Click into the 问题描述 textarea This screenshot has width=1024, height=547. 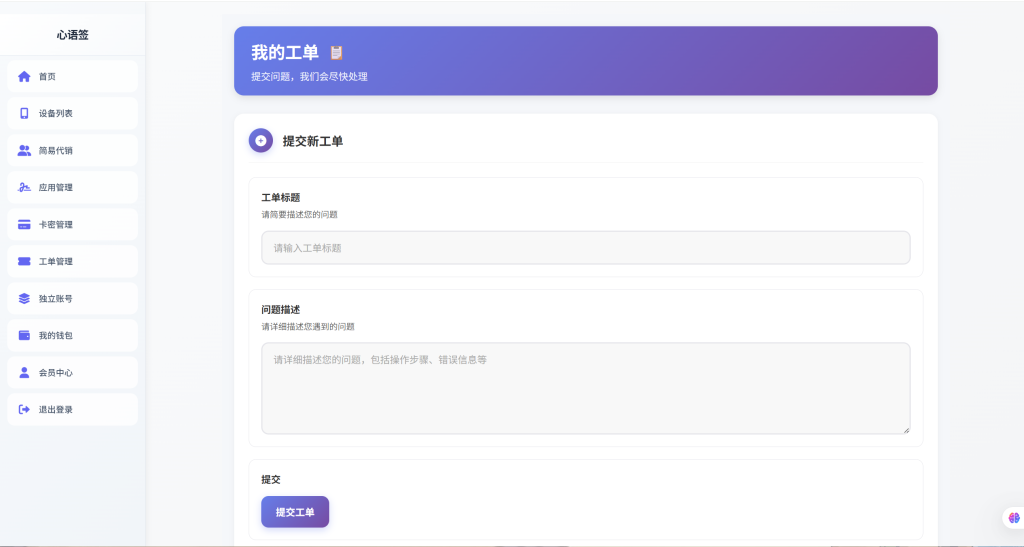click(x=586, y=388)
